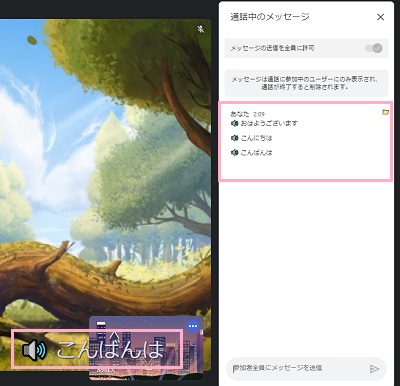Click the 通話中のメッセージ panel title
Viewport: 400px width, 386px height.
270,17
